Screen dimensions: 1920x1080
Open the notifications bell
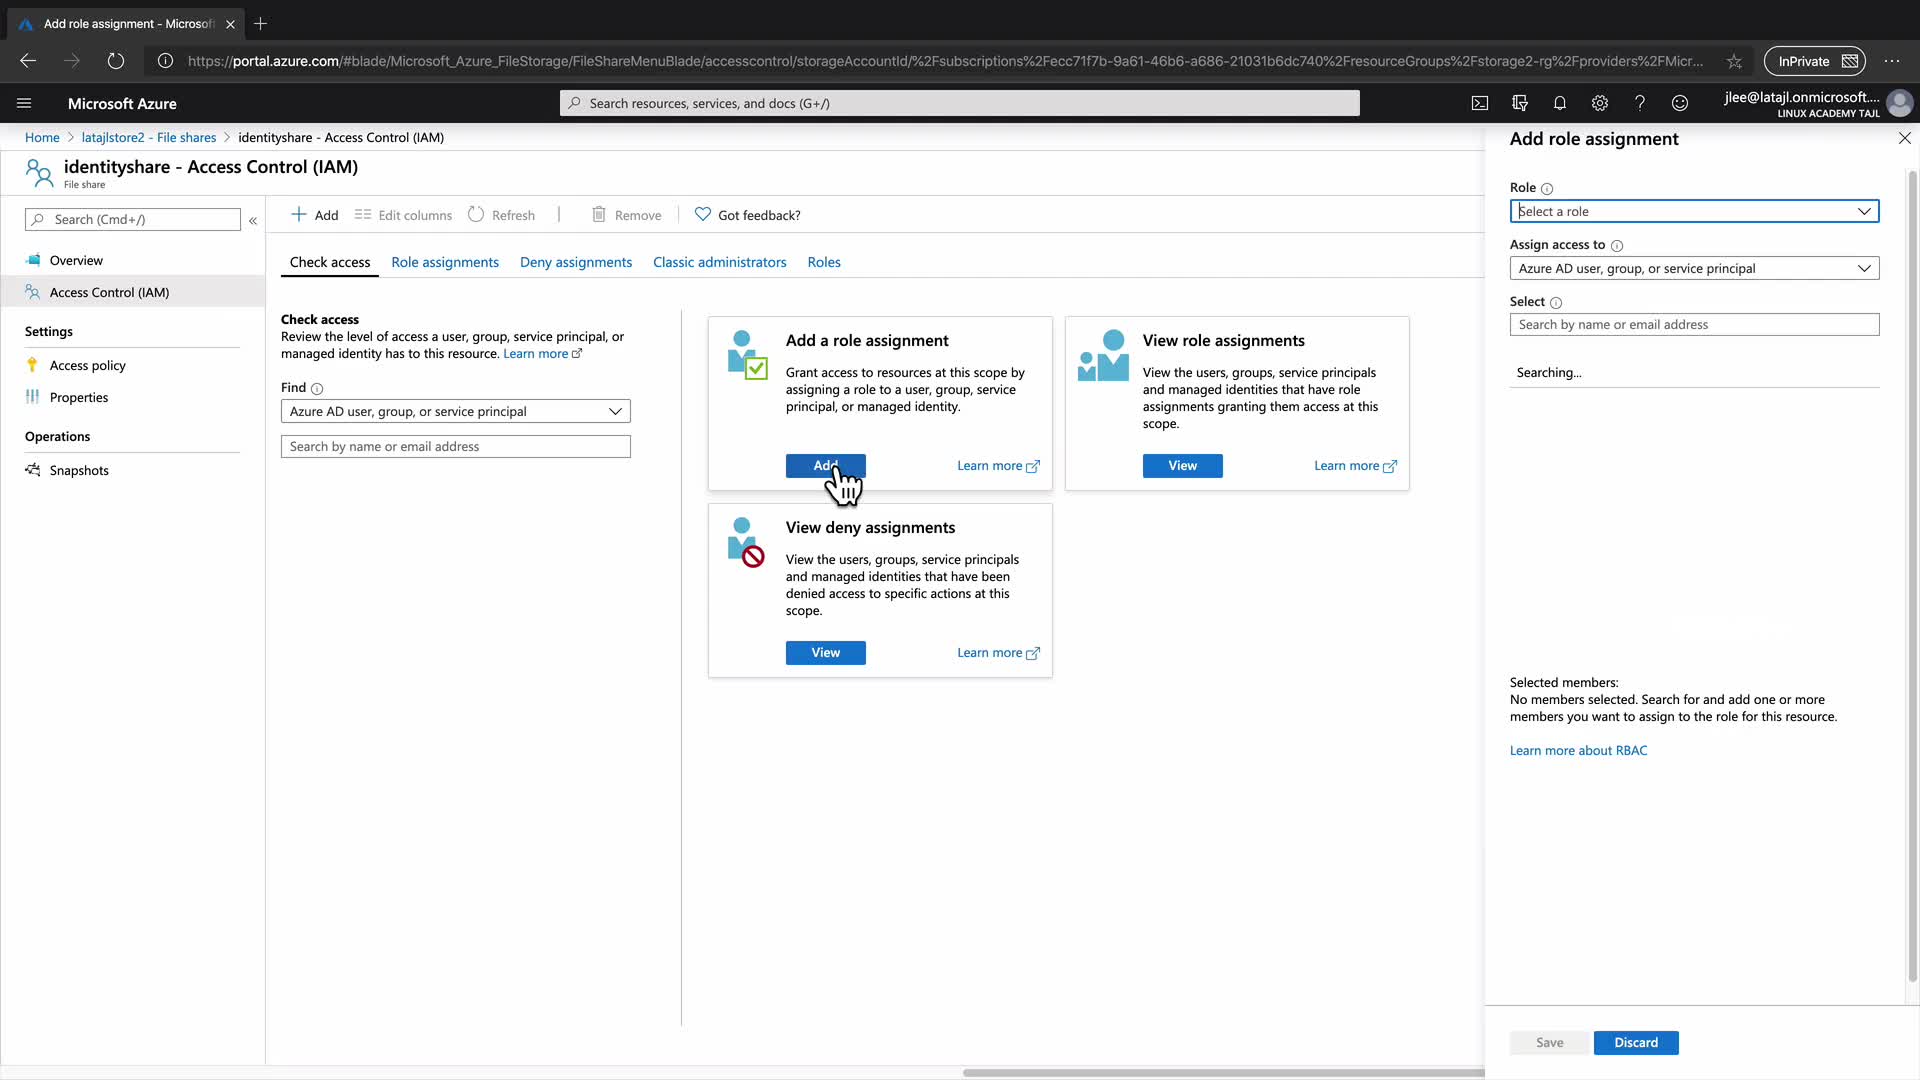coord(1560,103)
